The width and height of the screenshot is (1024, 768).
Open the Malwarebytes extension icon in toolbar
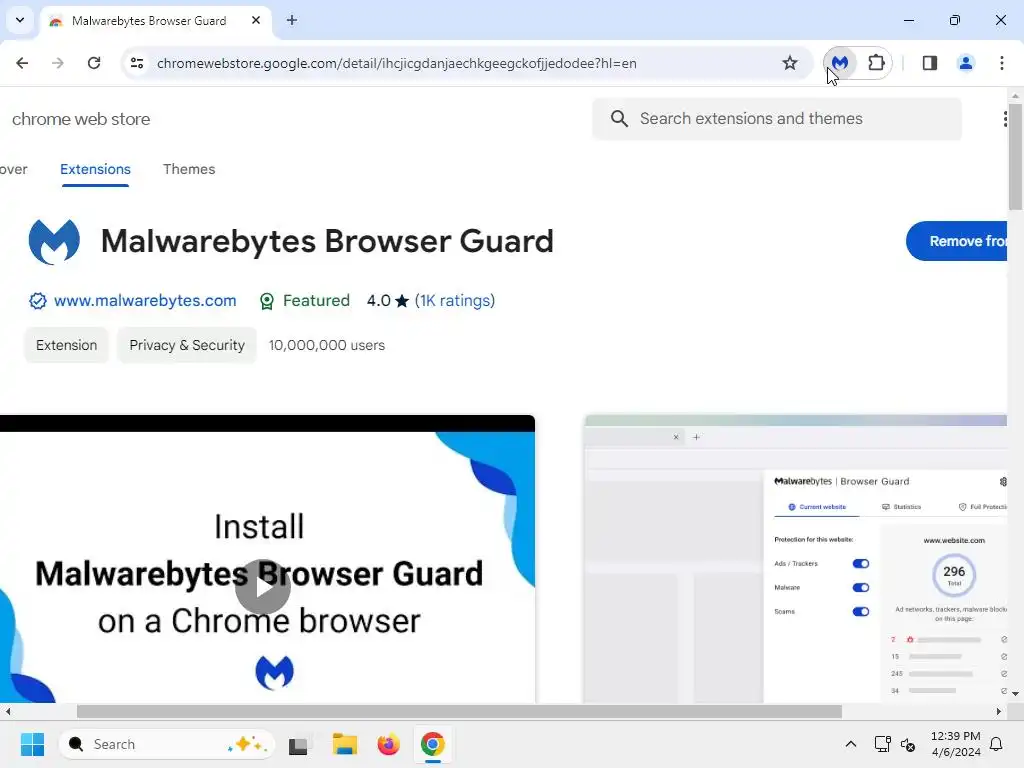840,63
